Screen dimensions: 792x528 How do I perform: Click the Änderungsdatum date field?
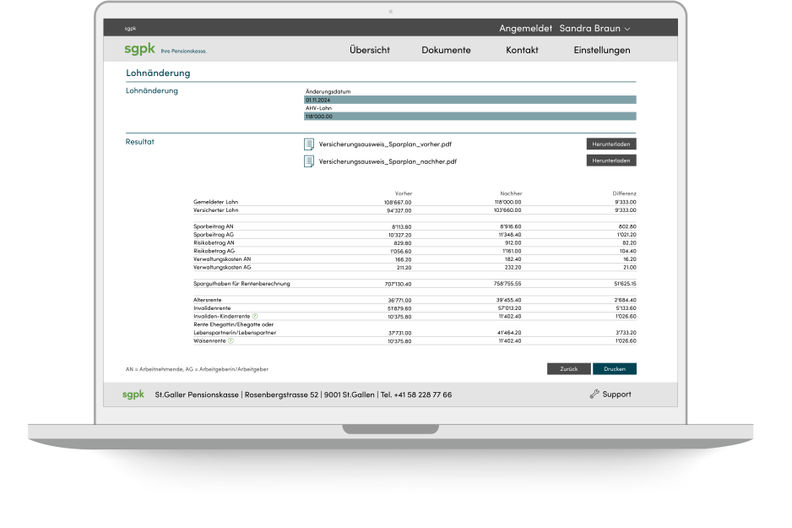470,100
